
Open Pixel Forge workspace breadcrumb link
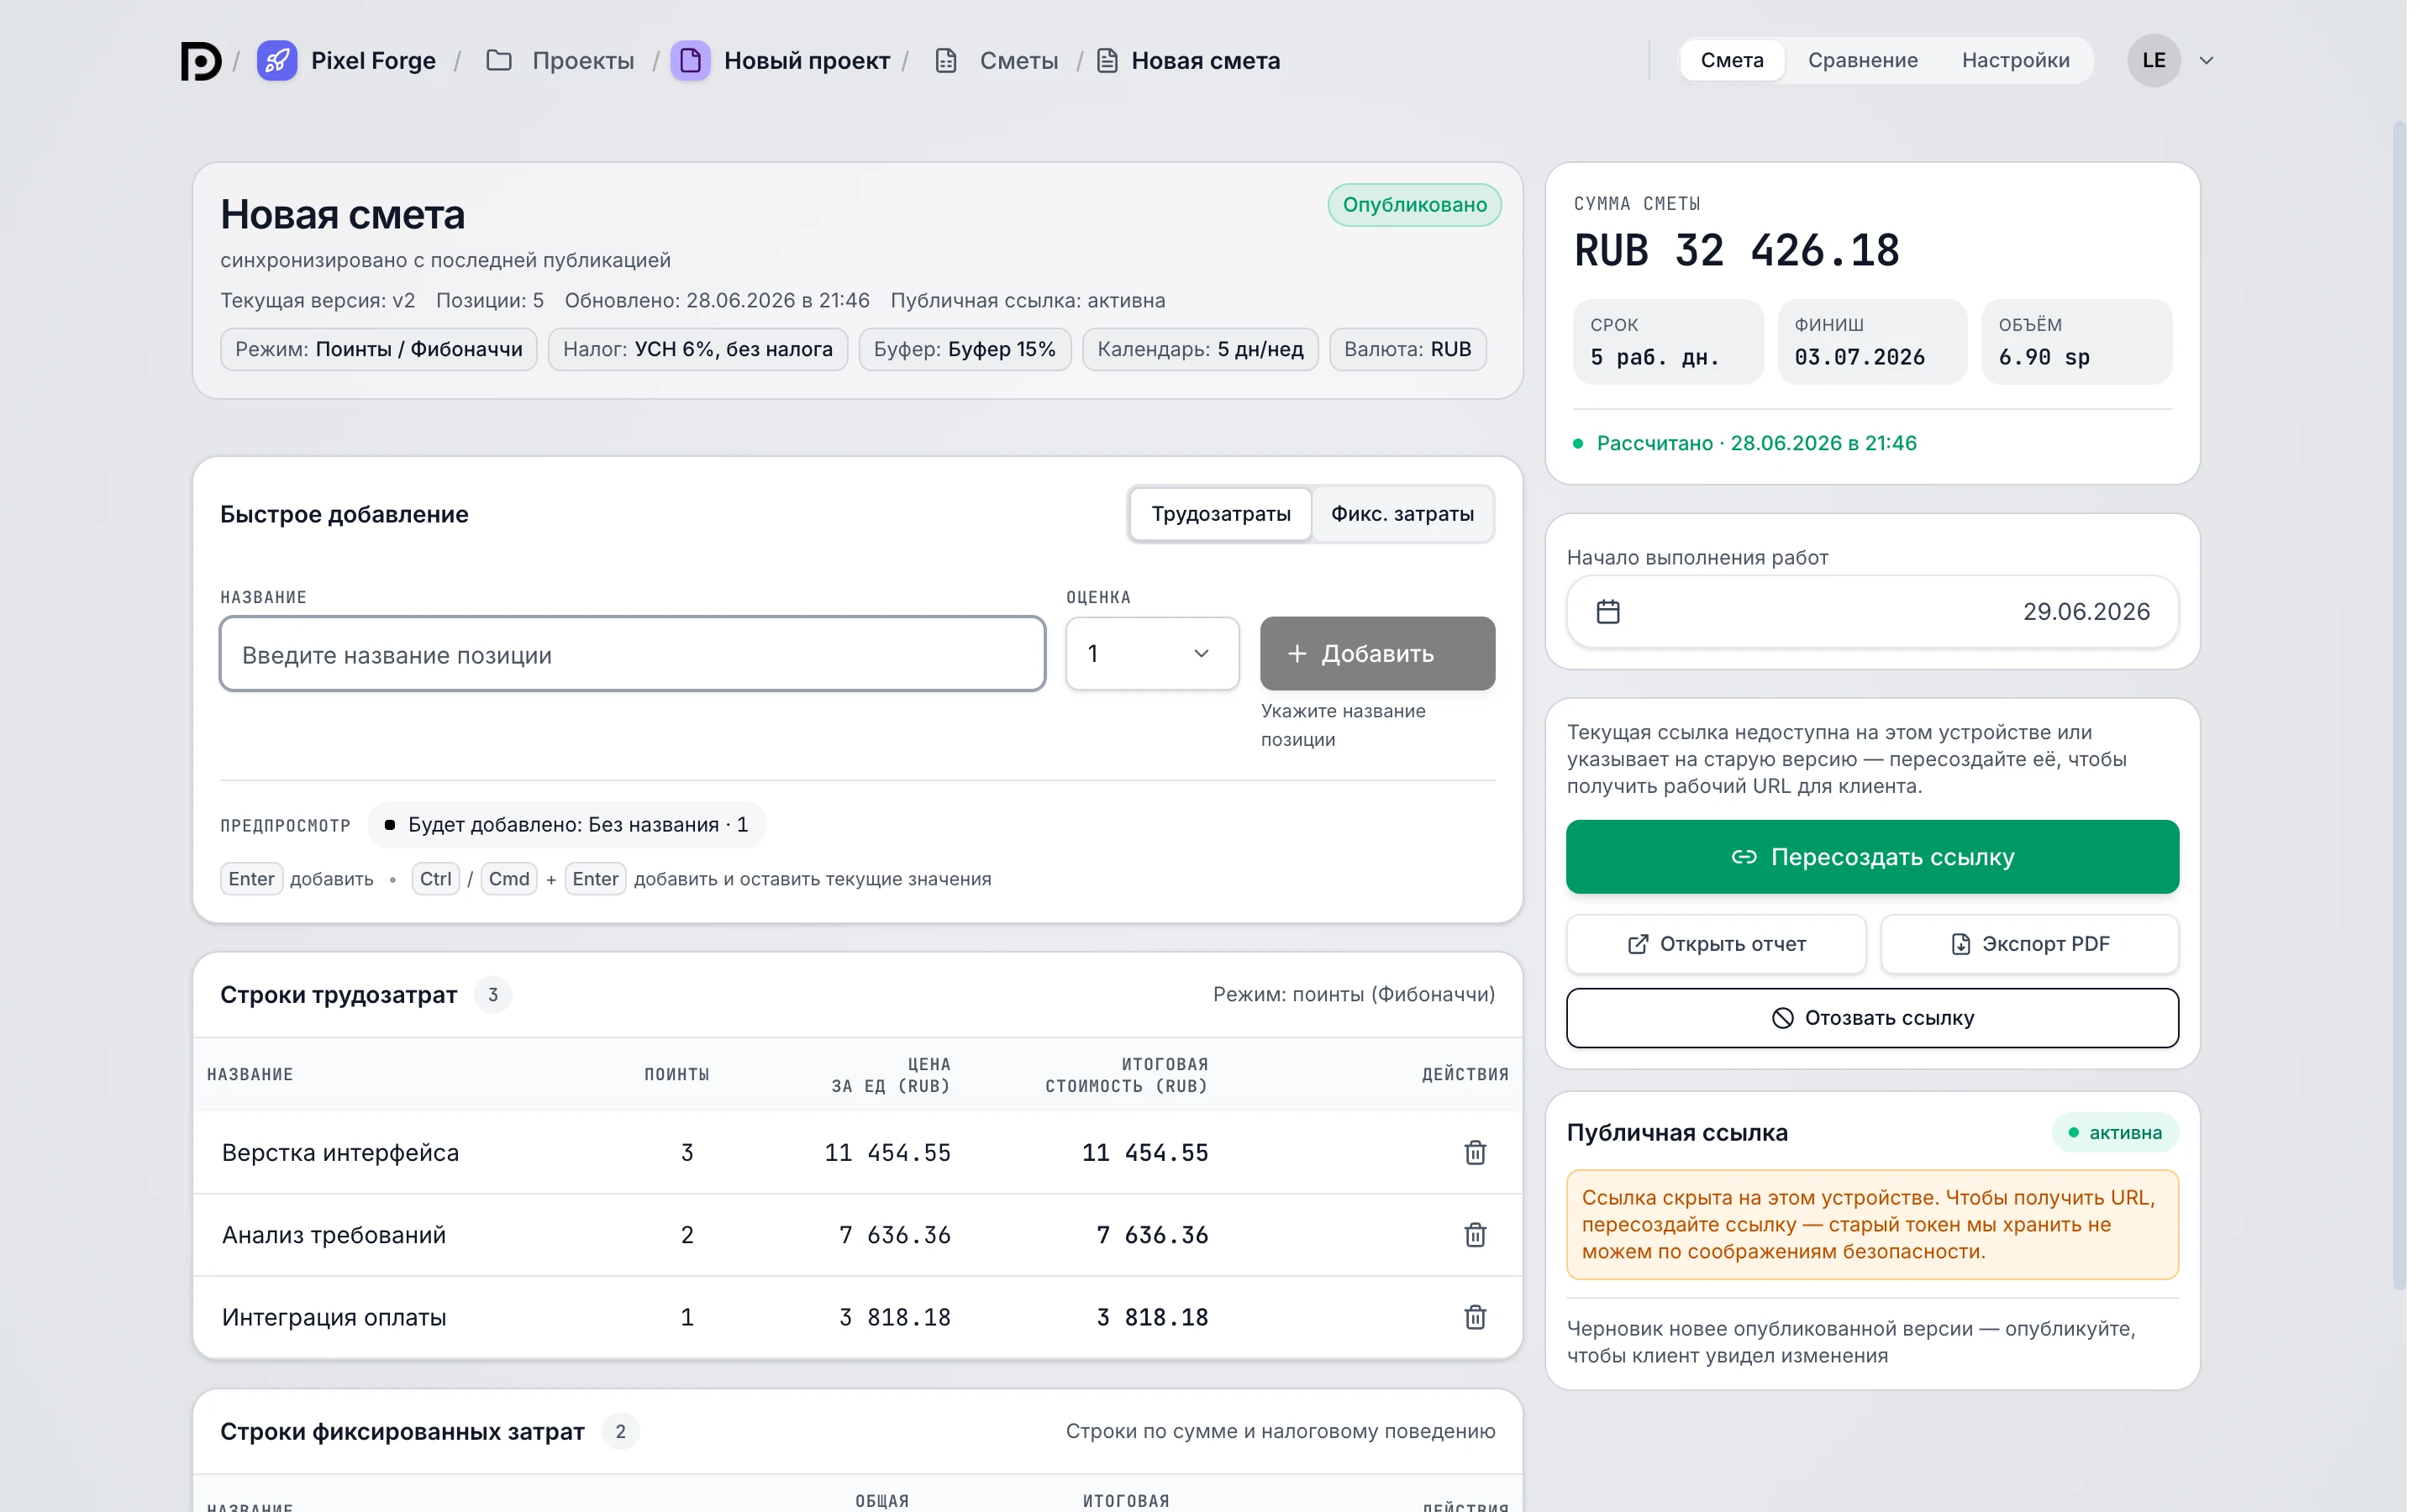(373, 61)
